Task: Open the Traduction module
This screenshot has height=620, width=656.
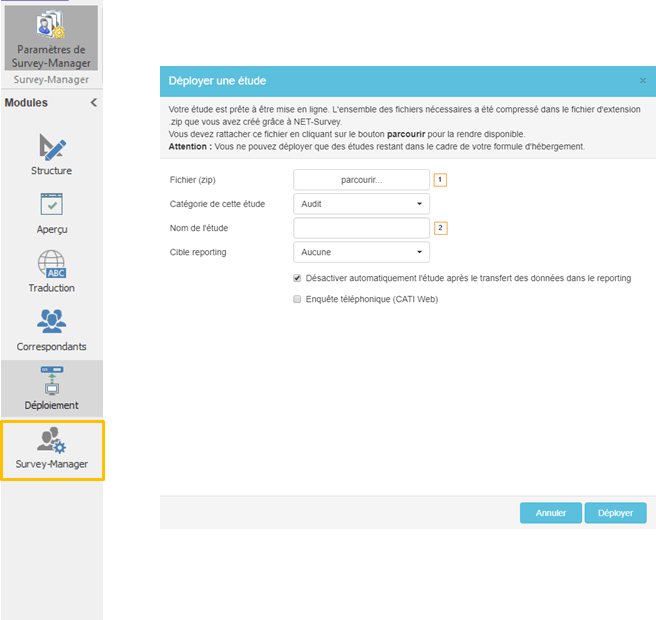Action: [x=51, y=272]
